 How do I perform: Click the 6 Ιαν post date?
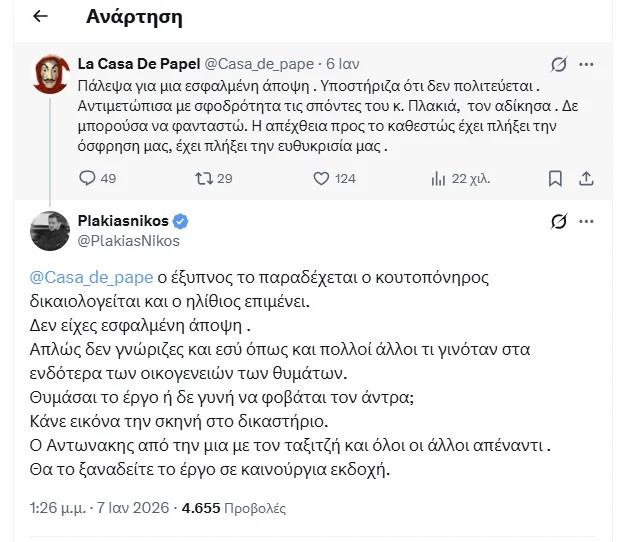click(x=345, y=63)
